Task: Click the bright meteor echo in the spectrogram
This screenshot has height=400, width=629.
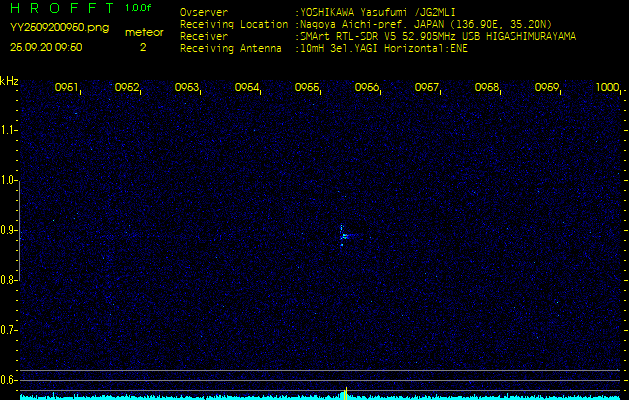Action: (x=344, y=236)
